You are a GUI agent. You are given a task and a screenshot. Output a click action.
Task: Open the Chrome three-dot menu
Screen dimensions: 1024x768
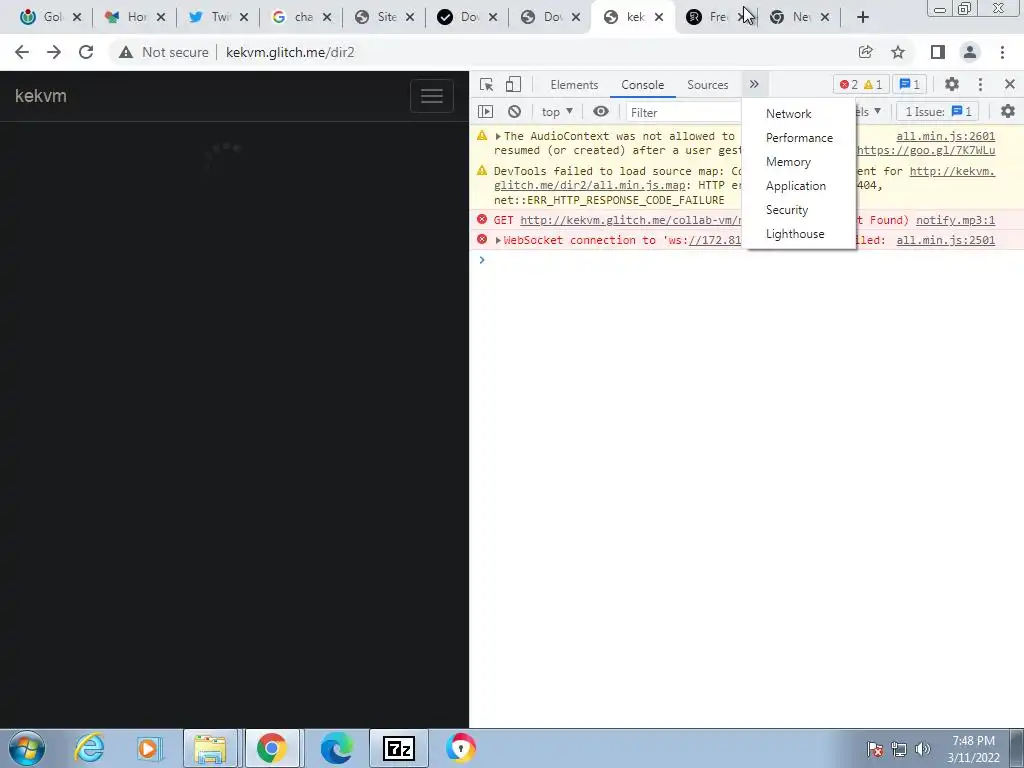[1002, 52]
